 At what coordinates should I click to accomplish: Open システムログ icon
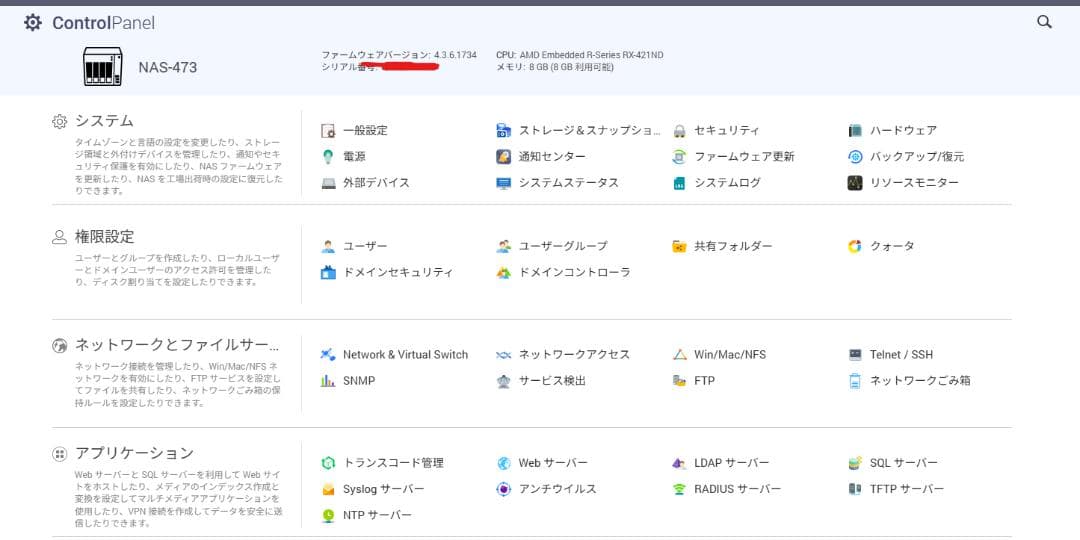click(679, 183)
